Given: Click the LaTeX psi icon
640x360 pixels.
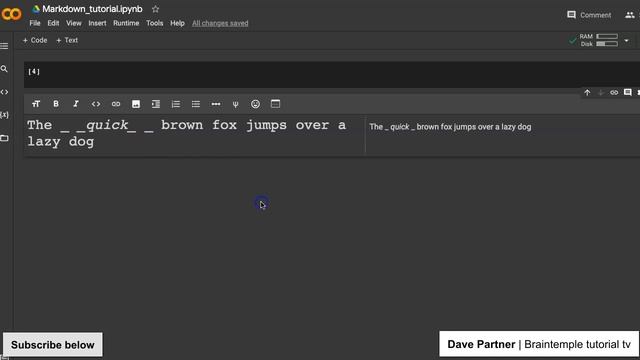Looking at the screenshot, I should (236, 104).
